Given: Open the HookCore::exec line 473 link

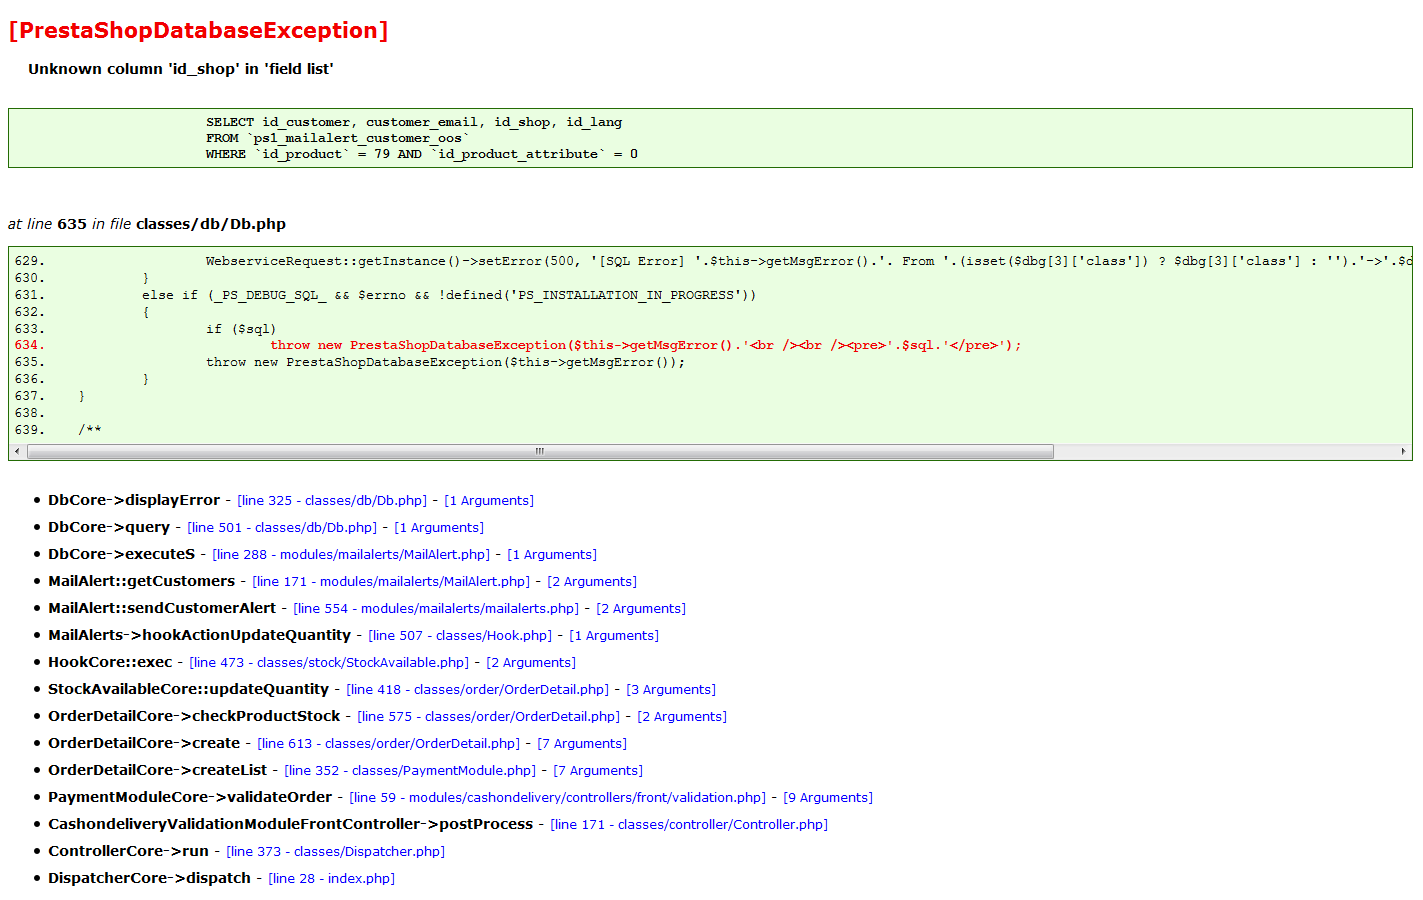Looking at the screenshot, I should click(329, 663).
